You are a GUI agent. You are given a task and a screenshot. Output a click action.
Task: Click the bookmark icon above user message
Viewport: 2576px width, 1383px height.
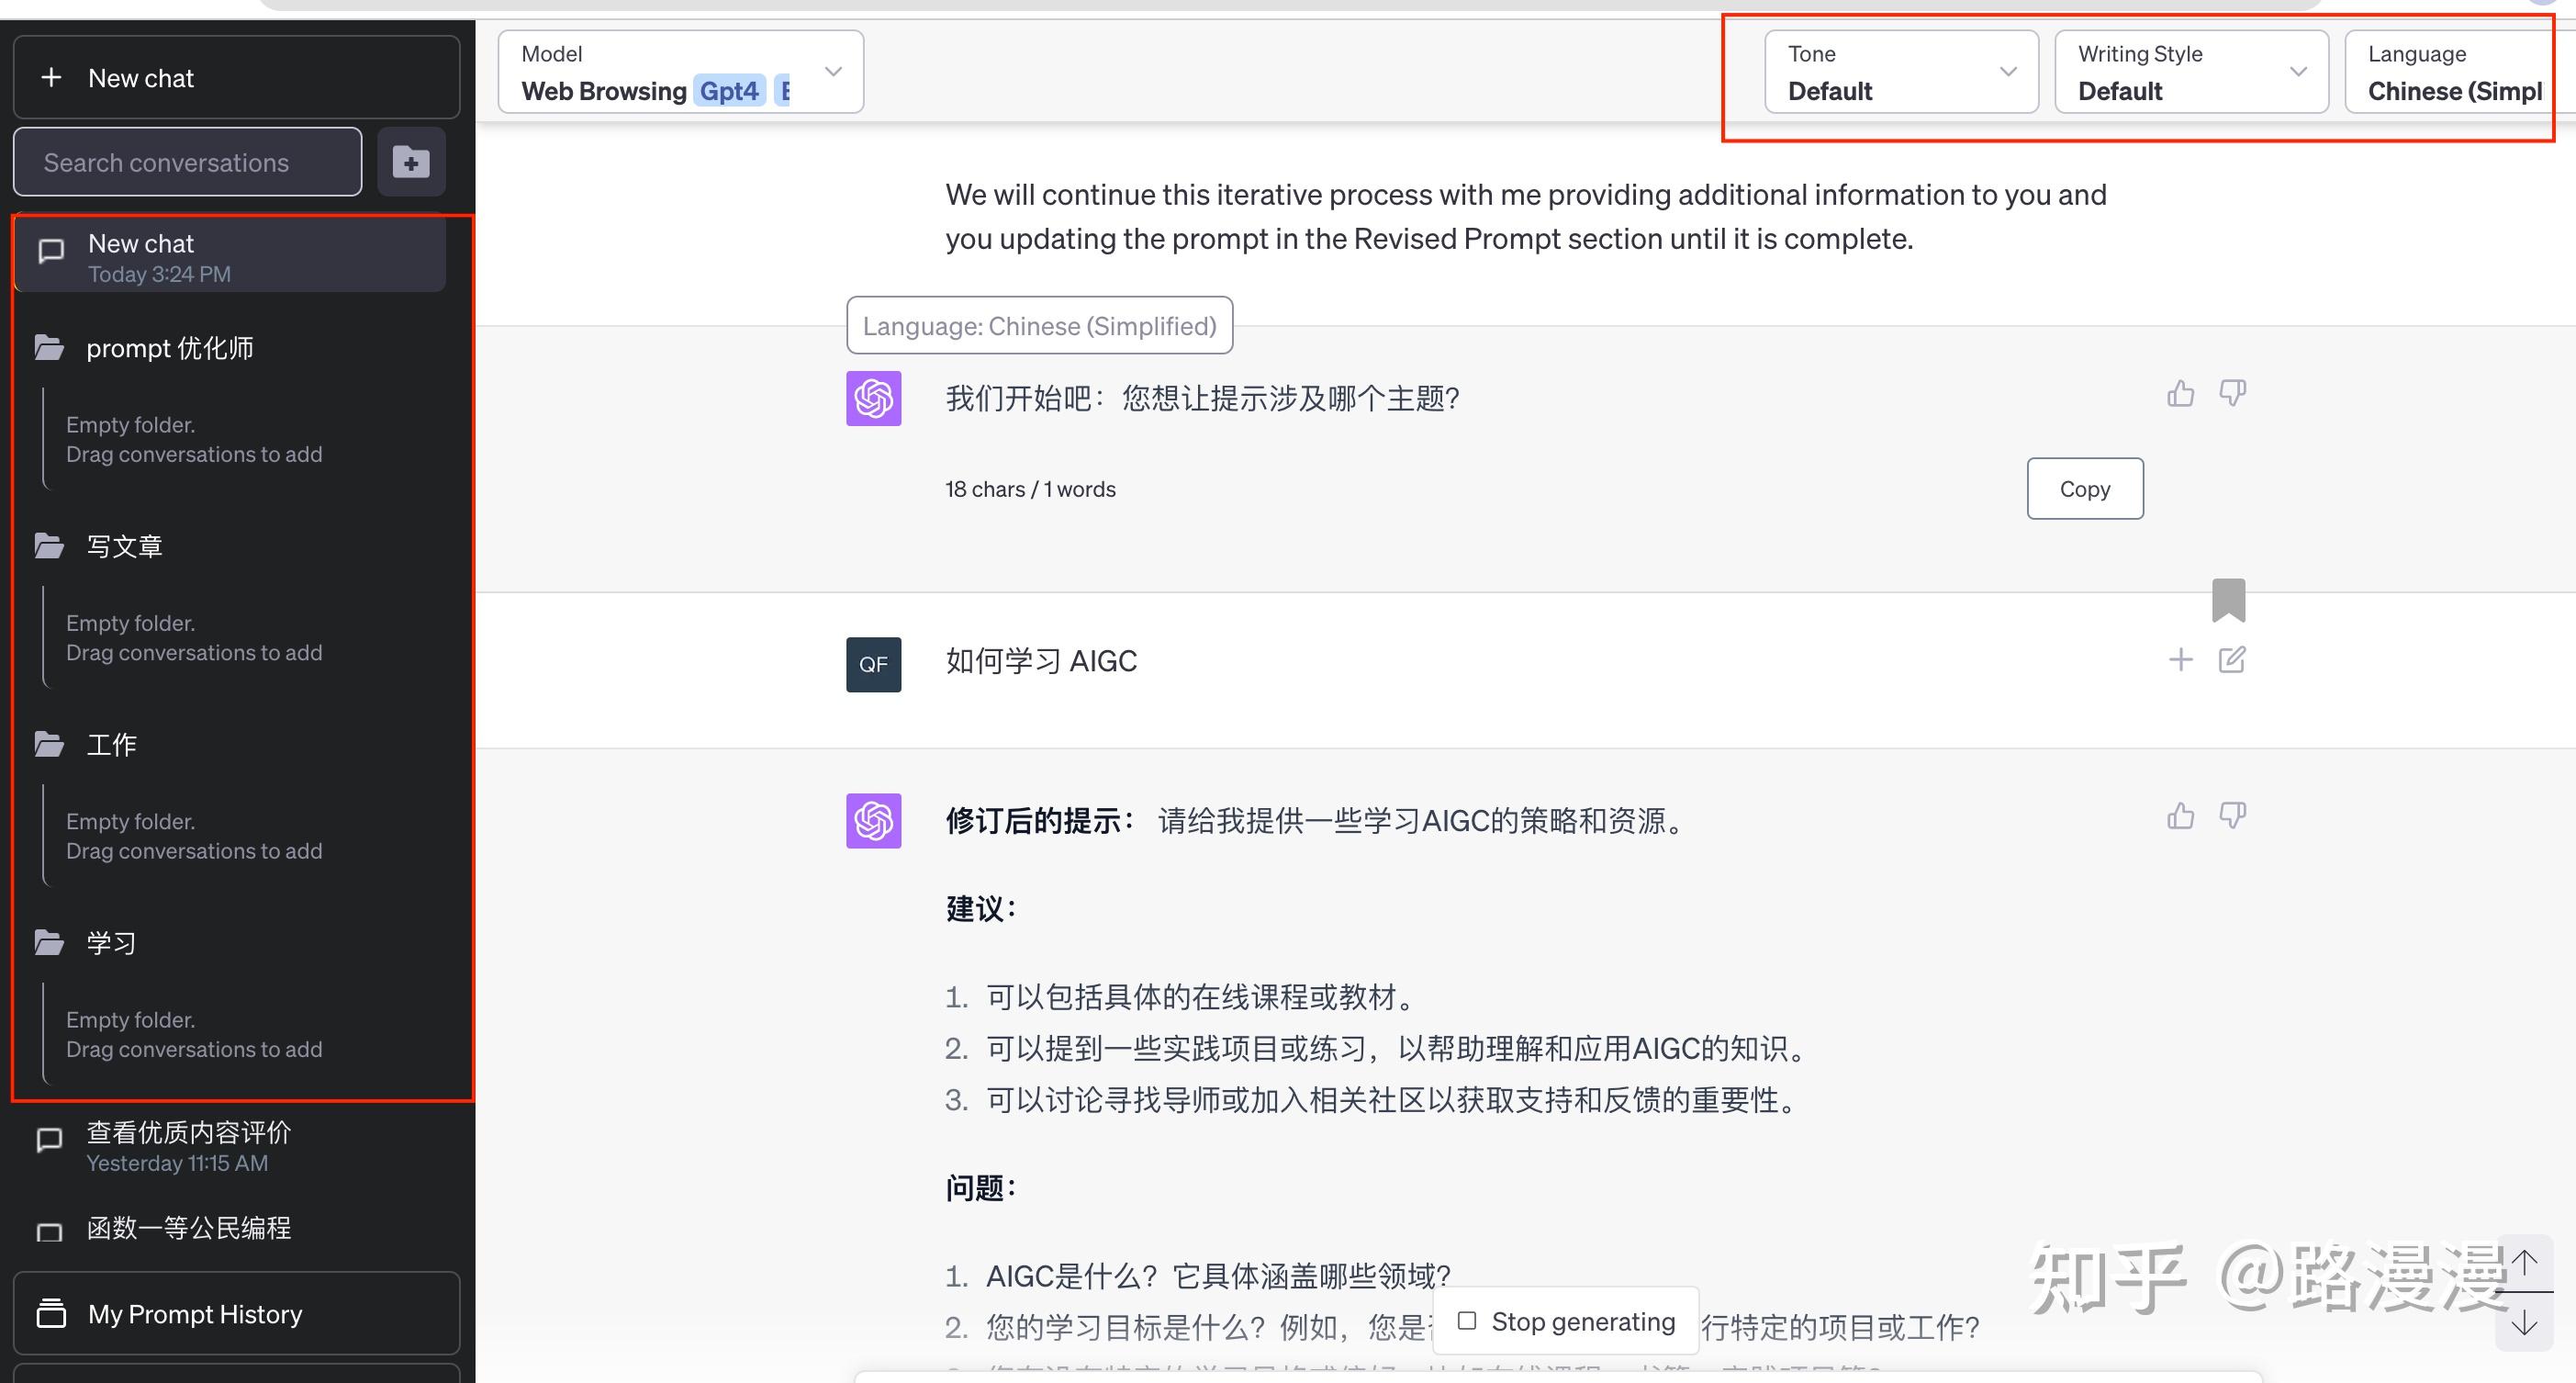tap(2229, 600)
